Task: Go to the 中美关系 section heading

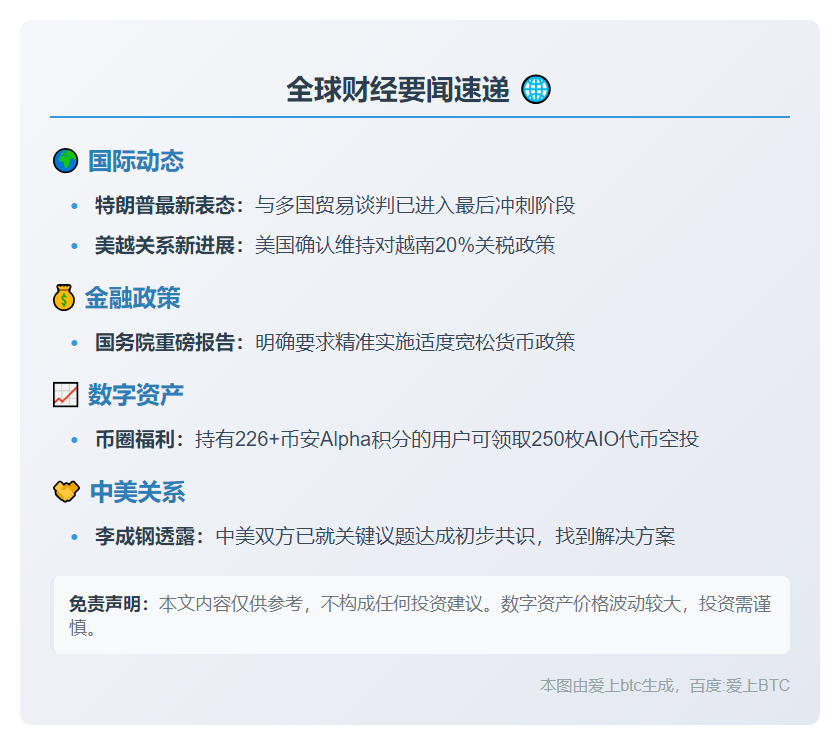Action: (137, 492)
